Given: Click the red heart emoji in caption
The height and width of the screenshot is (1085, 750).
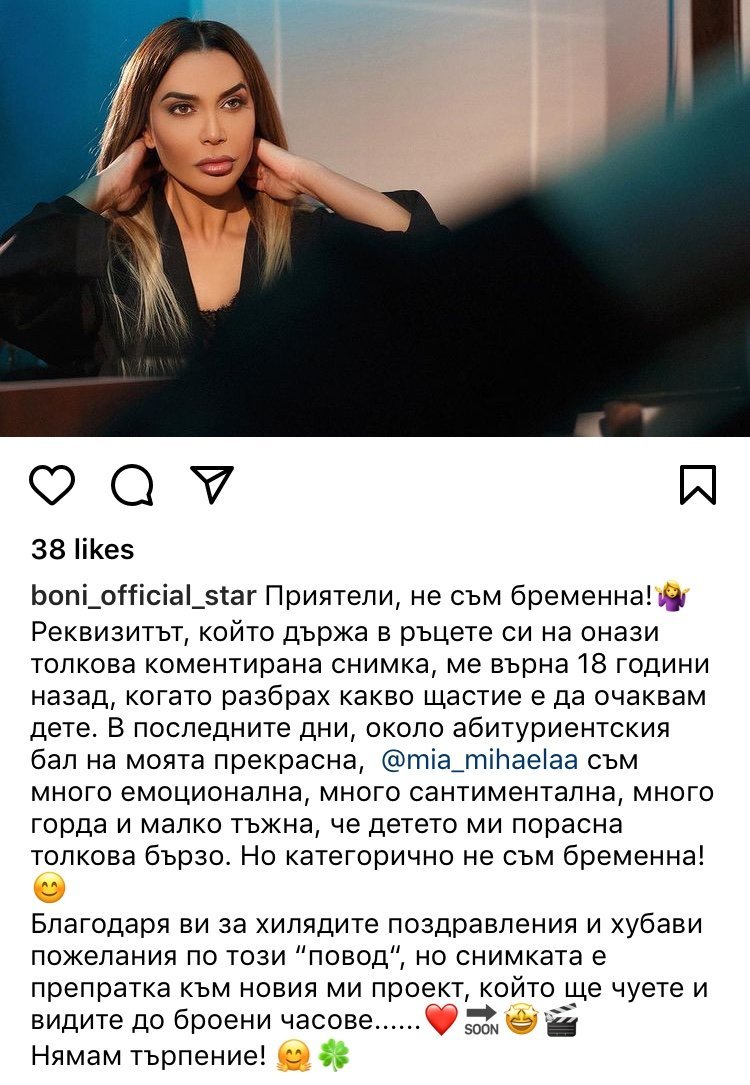Looking at the screenshot, I should (x=441, y=1019).
